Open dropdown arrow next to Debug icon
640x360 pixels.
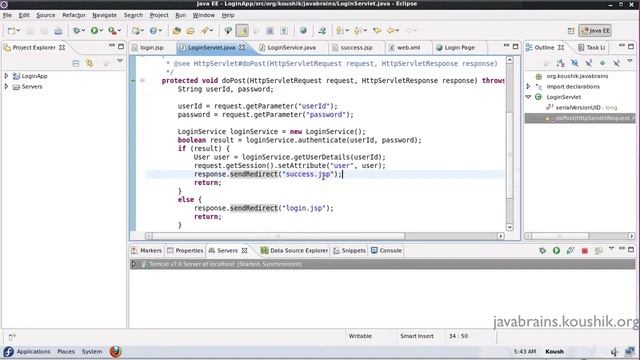pyautogui.click(x=83, y=31)
